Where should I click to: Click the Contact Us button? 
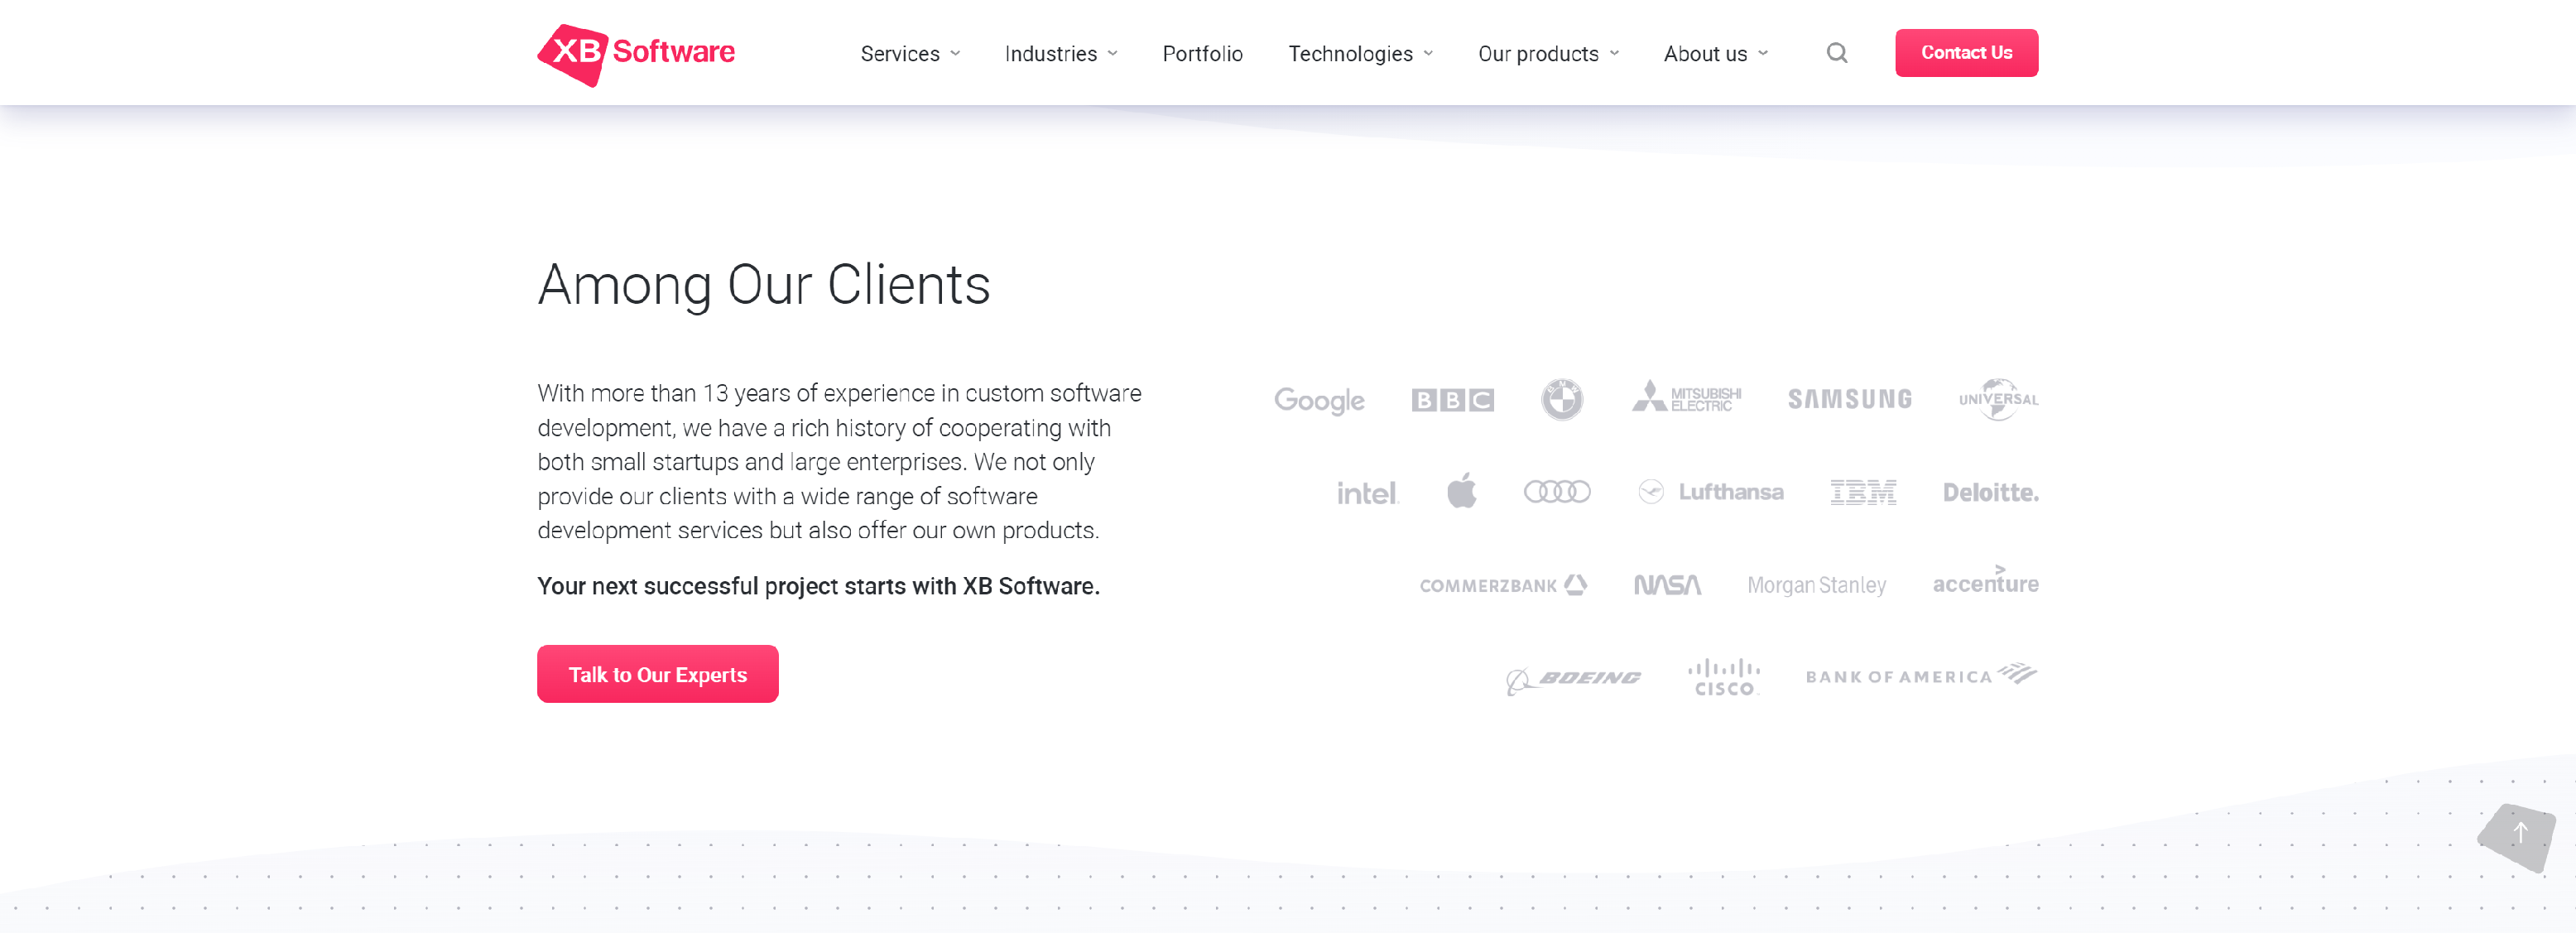(1966, 53)
